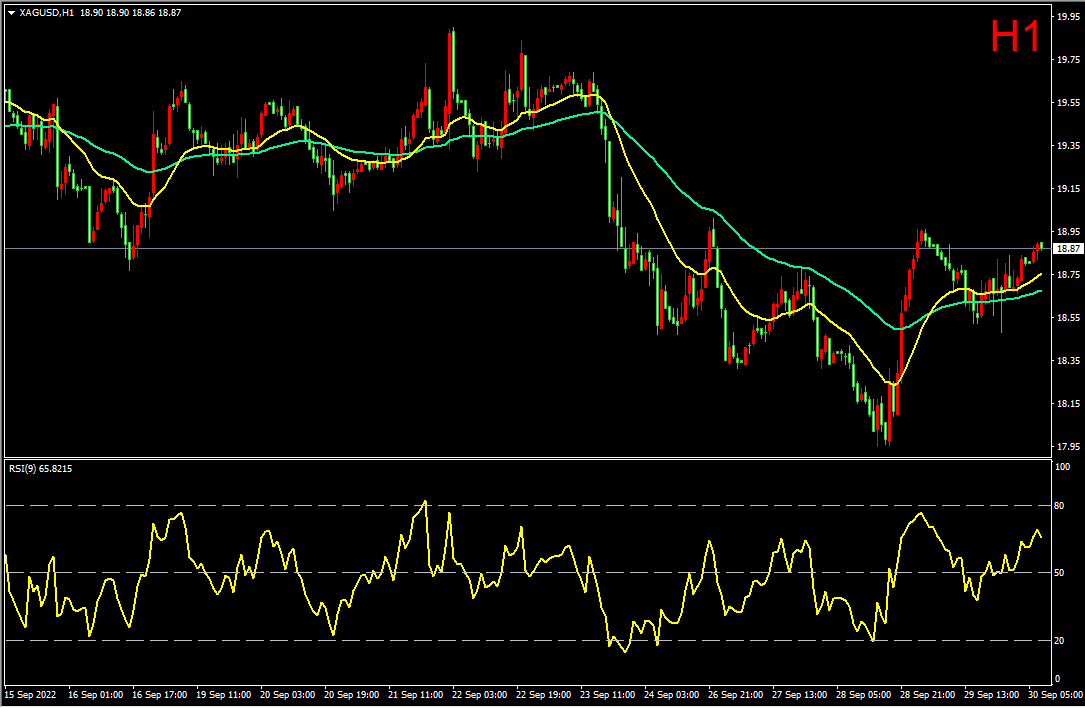Select the 29 Sep 13:00 time label
Image resolution: width=1085 pixels, height=708 pixels.
992,694
